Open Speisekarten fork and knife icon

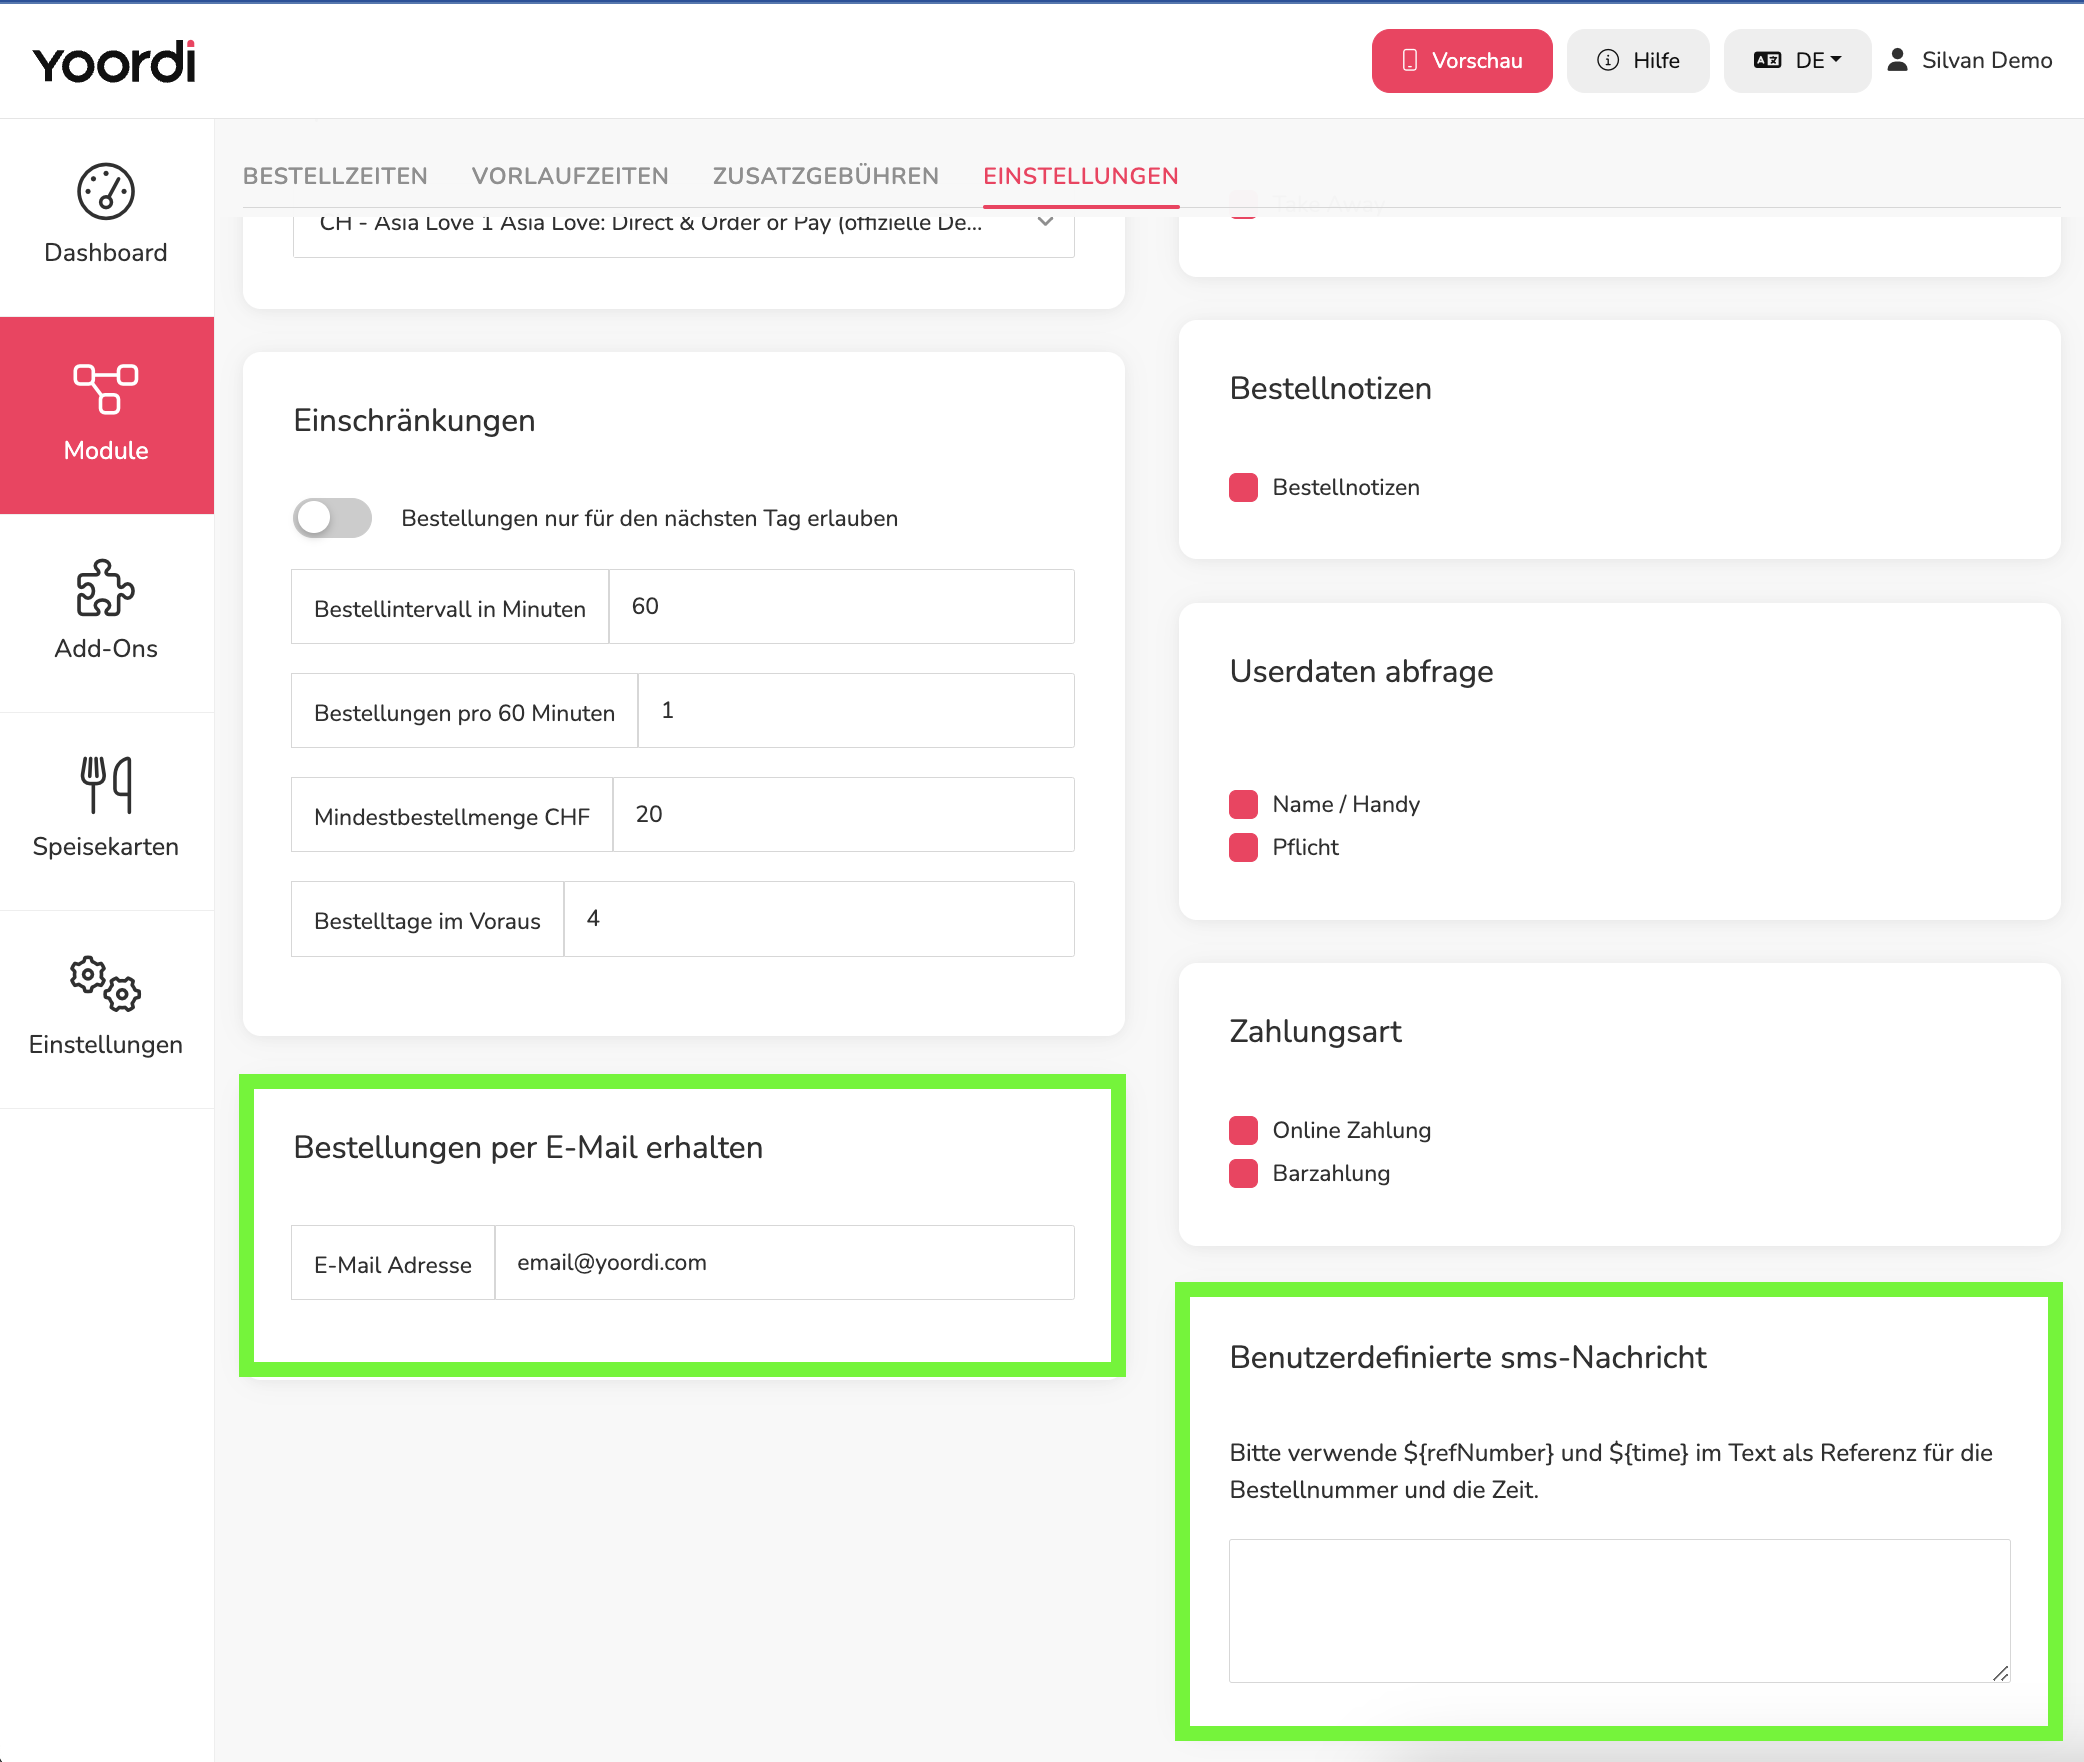pos(106,785)
